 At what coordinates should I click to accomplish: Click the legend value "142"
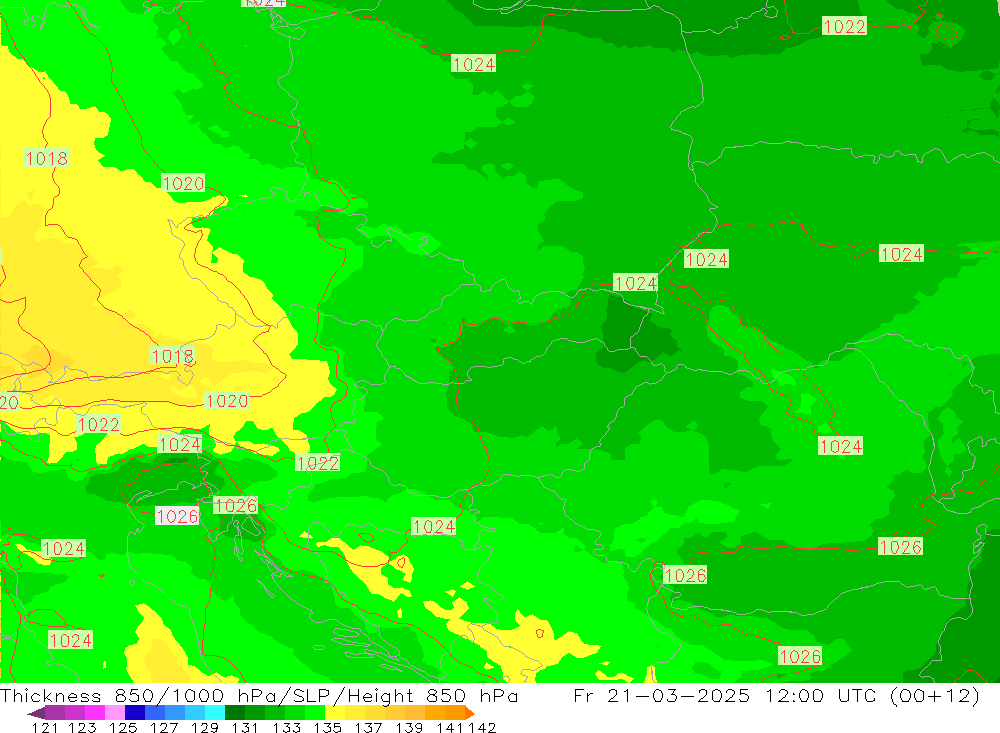(x=482, y=727)
